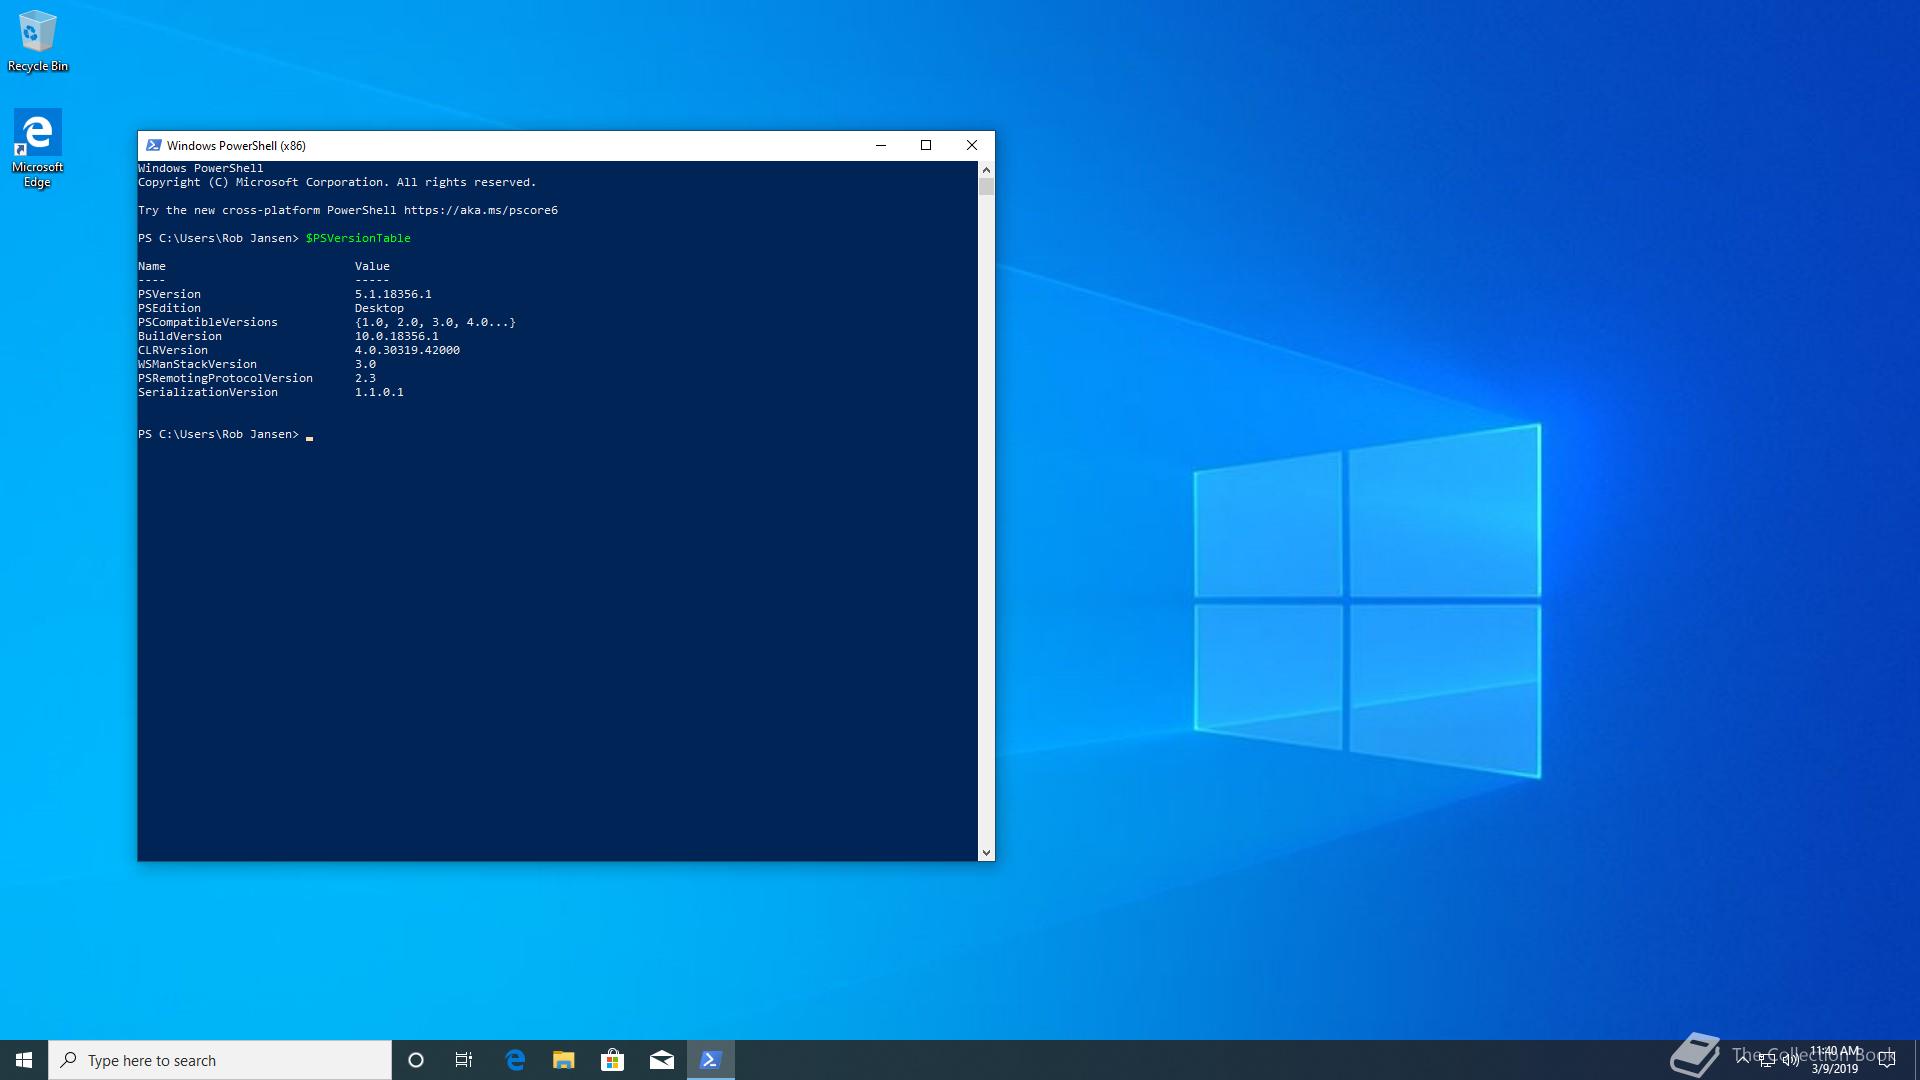
Task: Close the PowerShell window
Action: pyautogui.click(x=972, y=145)
